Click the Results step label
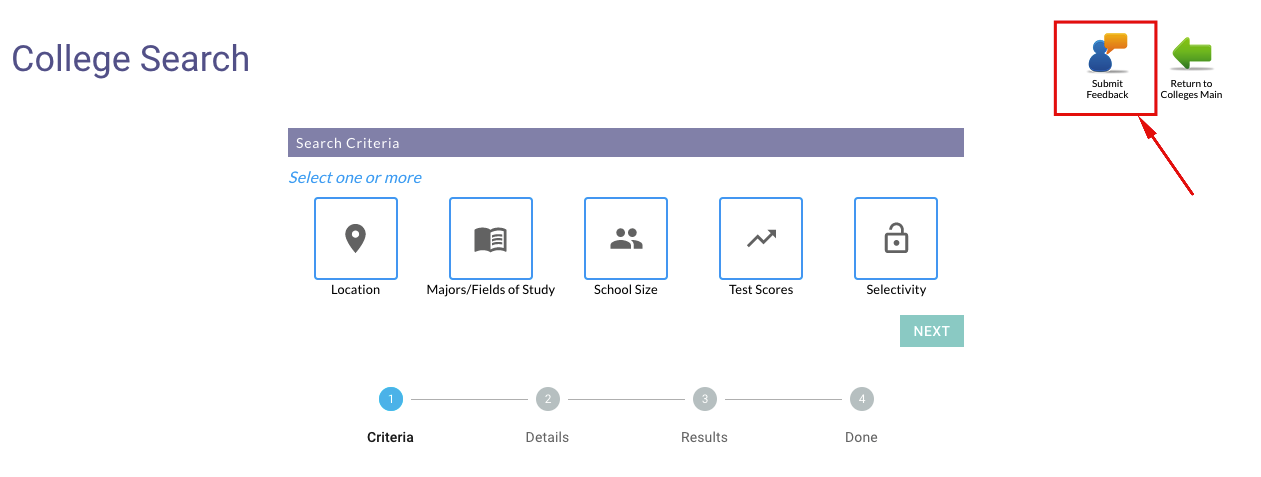 click(x=704, y=437)
